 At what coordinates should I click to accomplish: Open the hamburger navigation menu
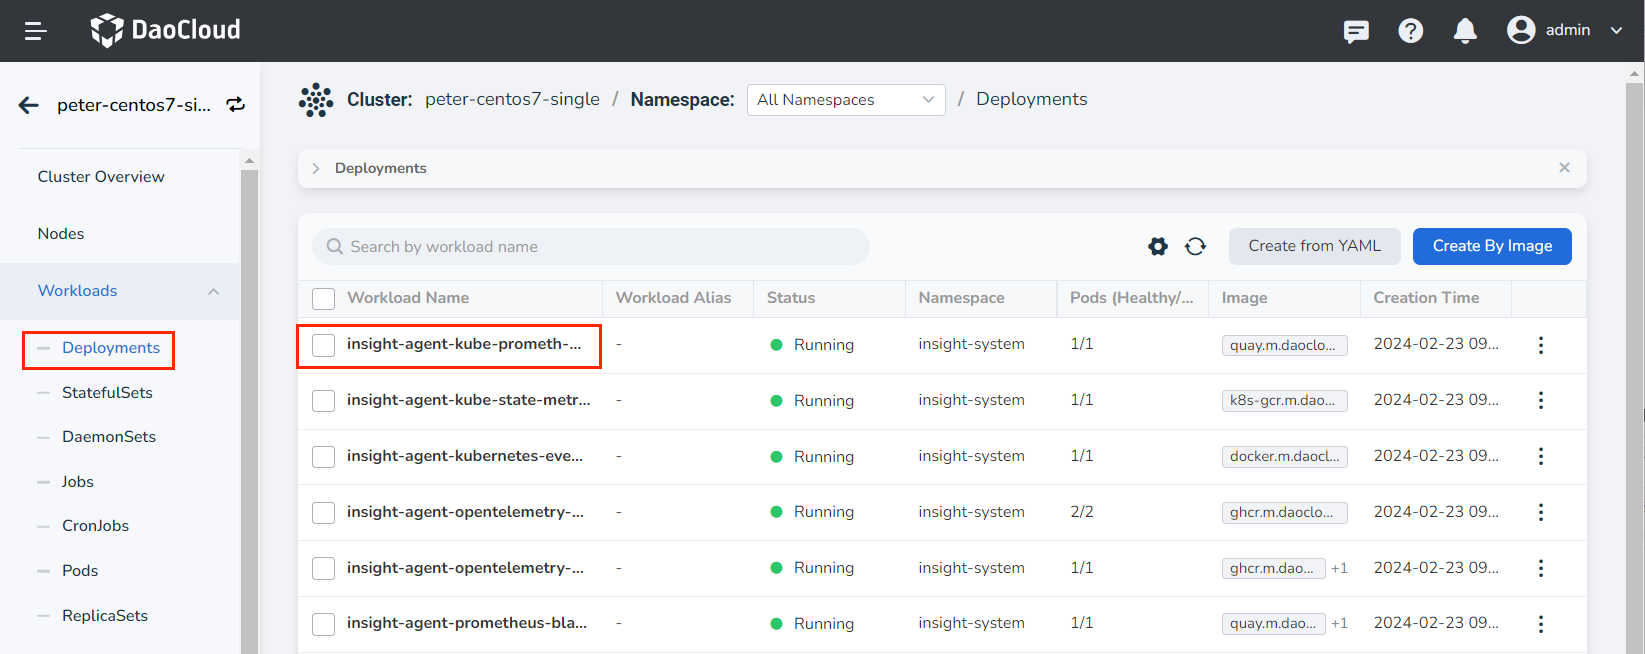(36, 31)
